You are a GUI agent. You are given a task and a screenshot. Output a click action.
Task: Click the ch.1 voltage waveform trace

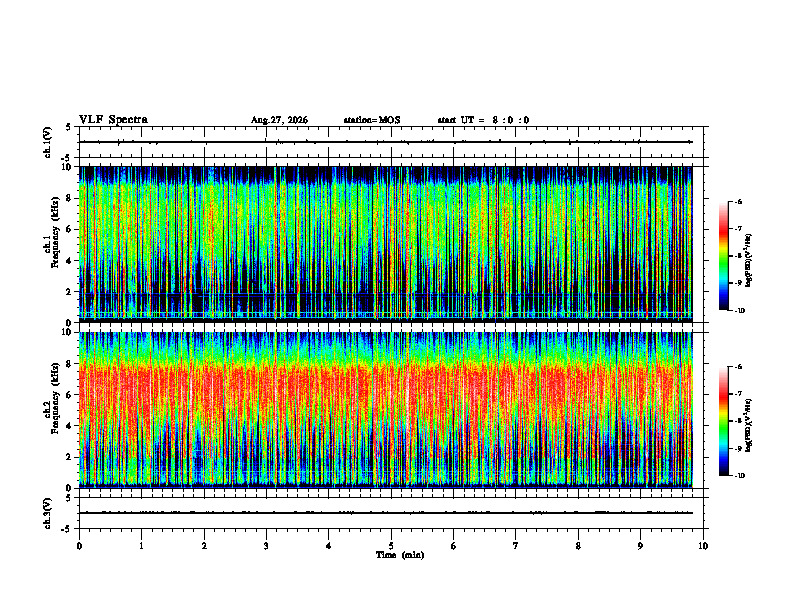click(x=385, y=142)
